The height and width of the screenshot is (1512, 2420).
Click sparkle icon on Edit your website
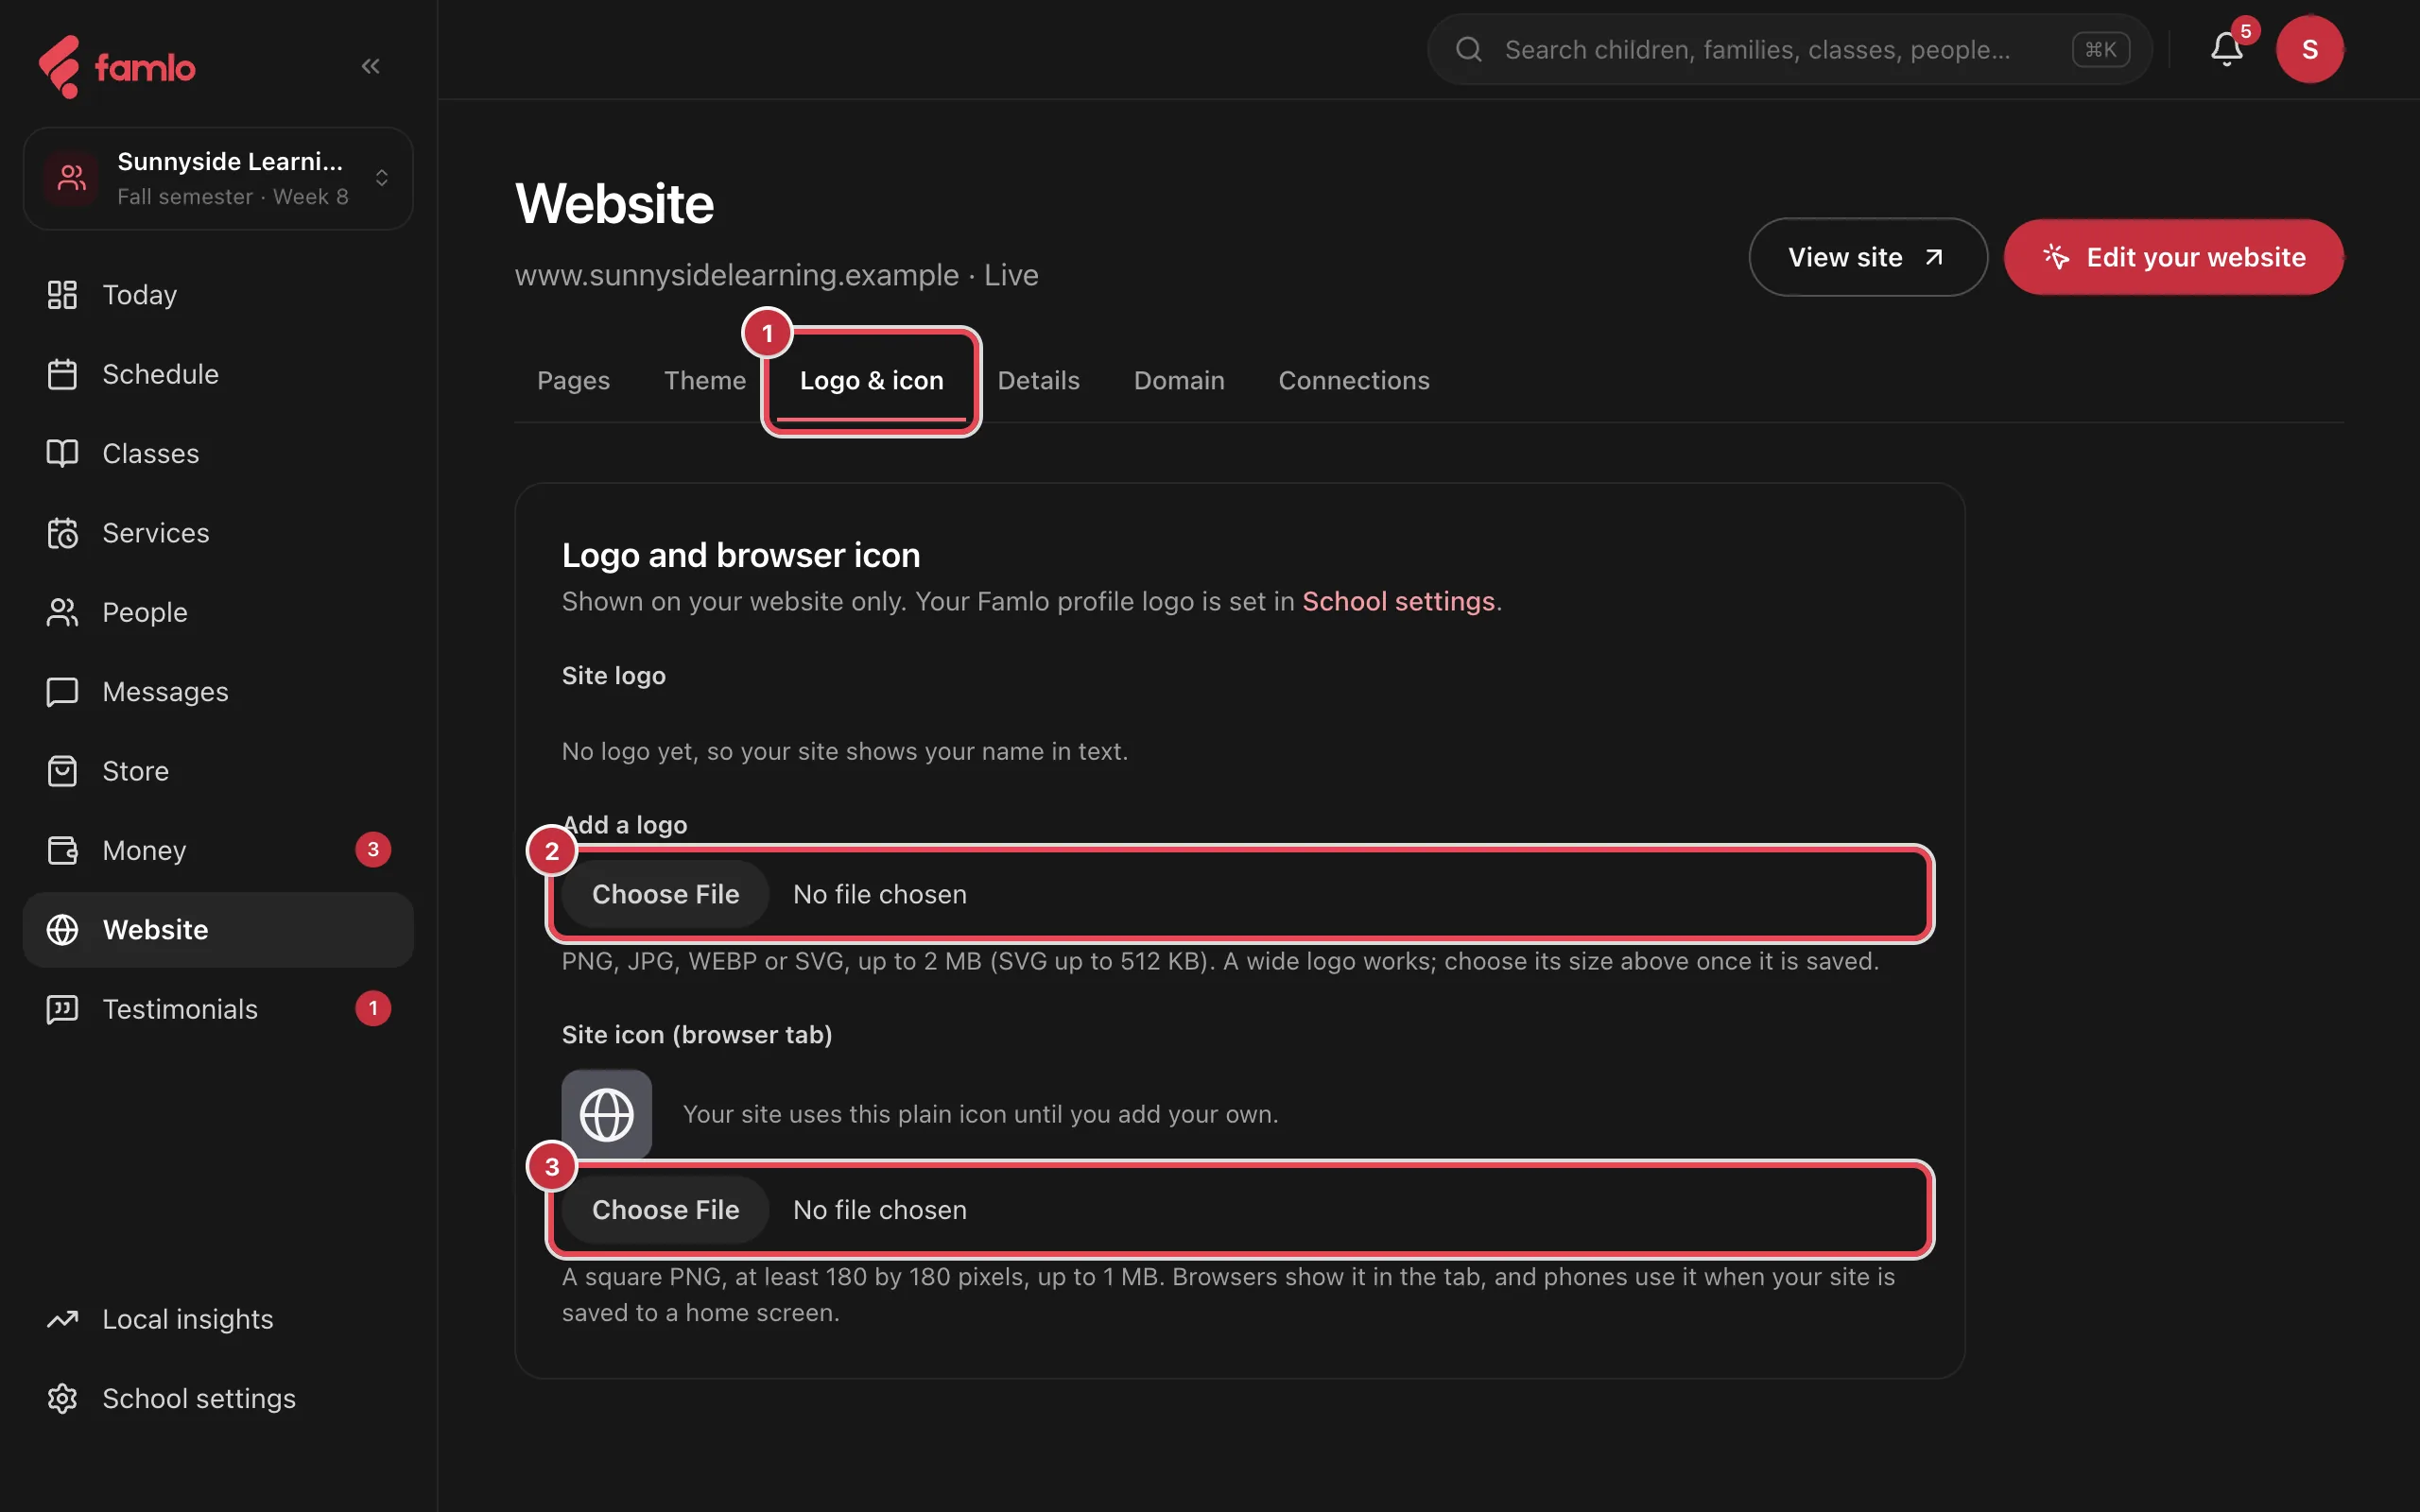(x=2056, y=257)
